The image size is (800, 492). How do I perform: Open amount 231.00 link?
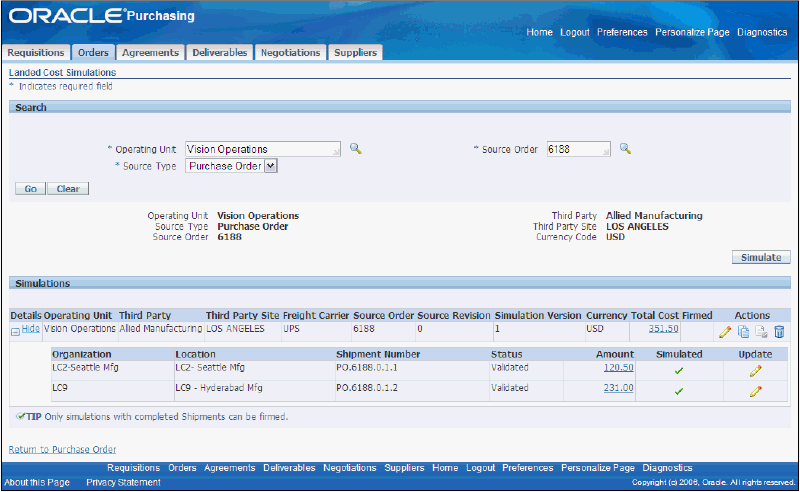(618, 388)
